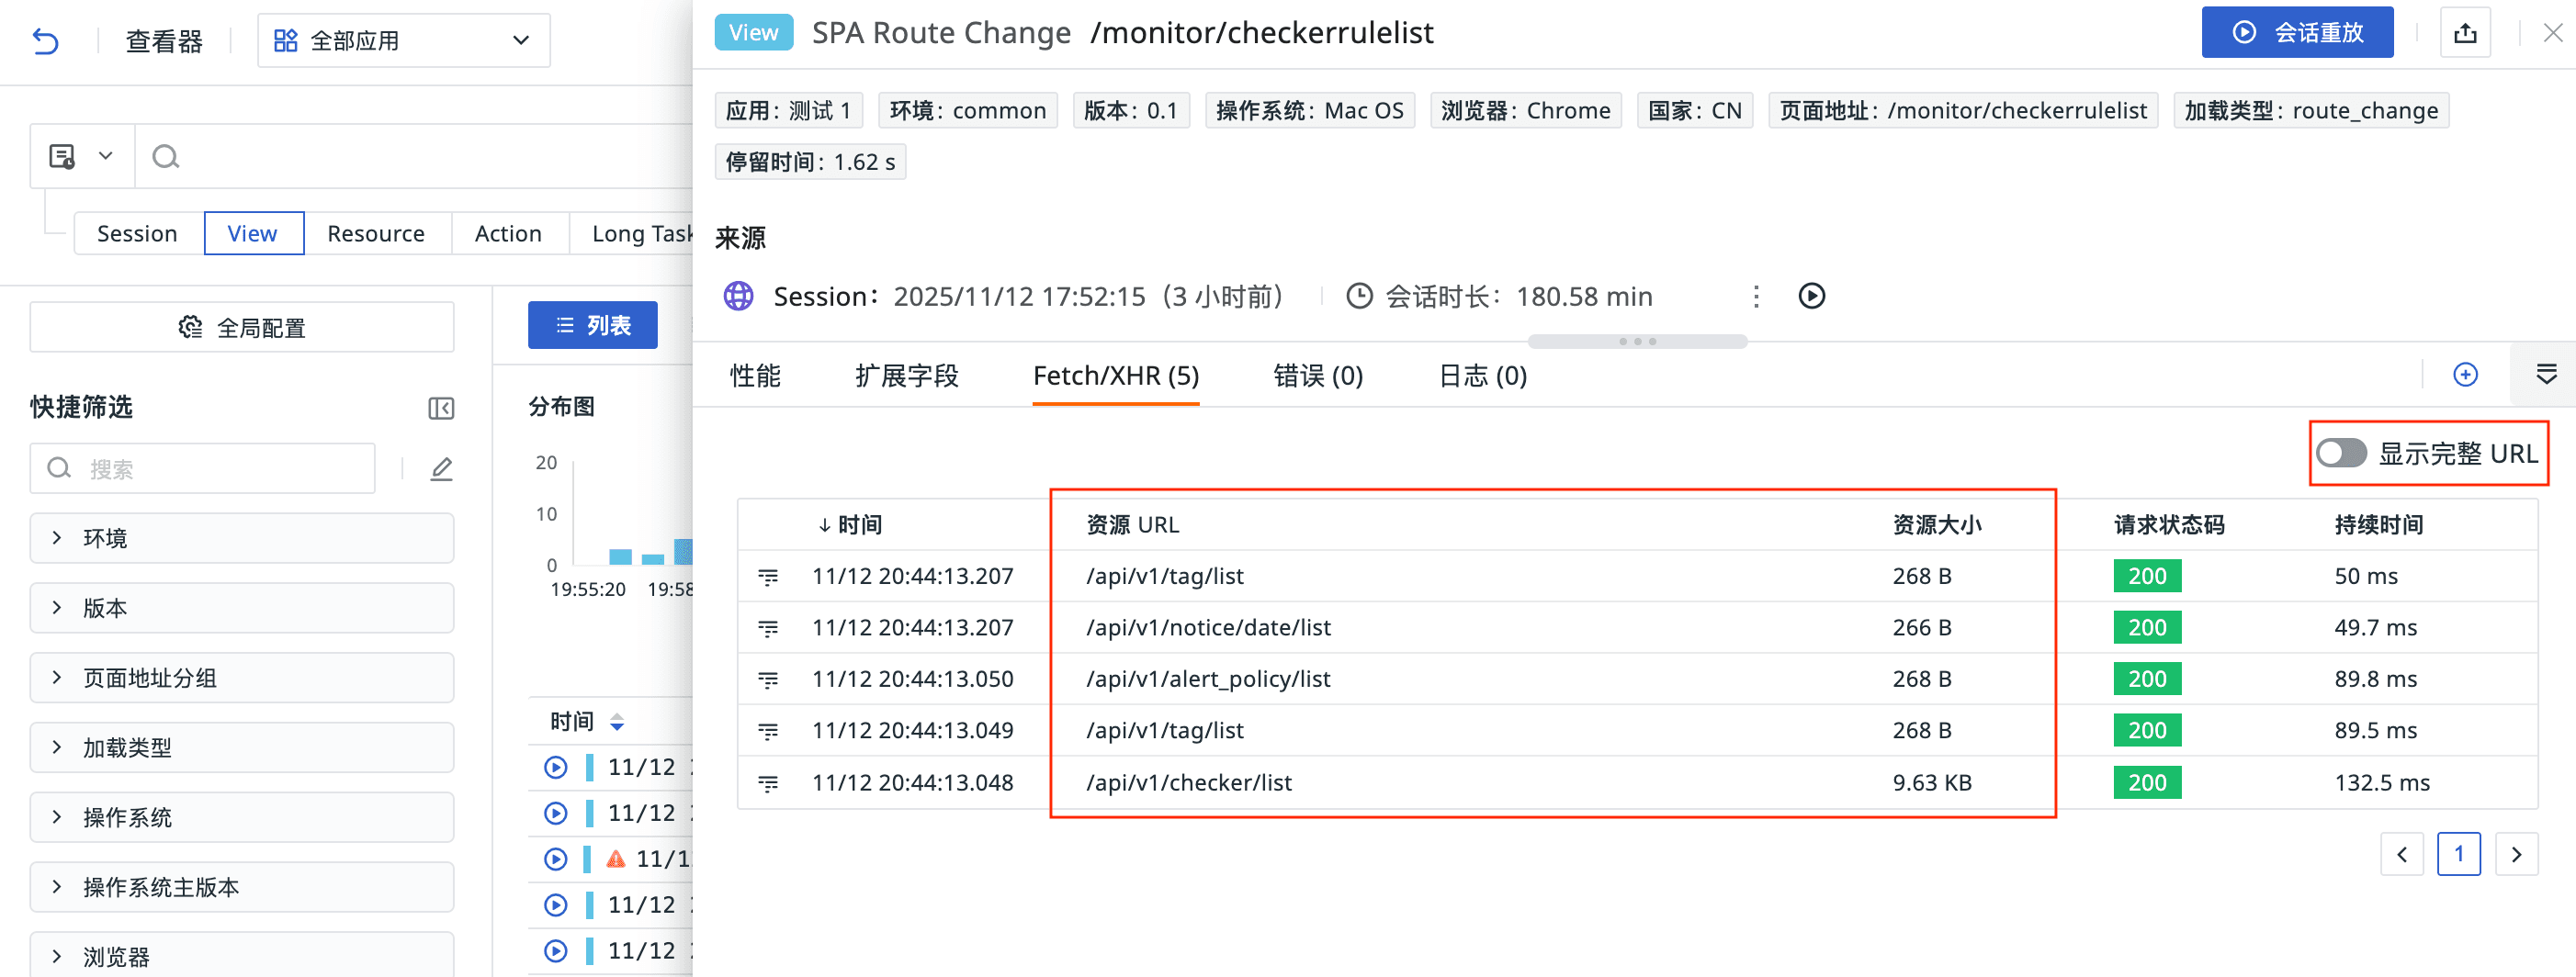Click the add column plus icon
Viewport: 2576px width, 977px height.
click(2465, 375)
